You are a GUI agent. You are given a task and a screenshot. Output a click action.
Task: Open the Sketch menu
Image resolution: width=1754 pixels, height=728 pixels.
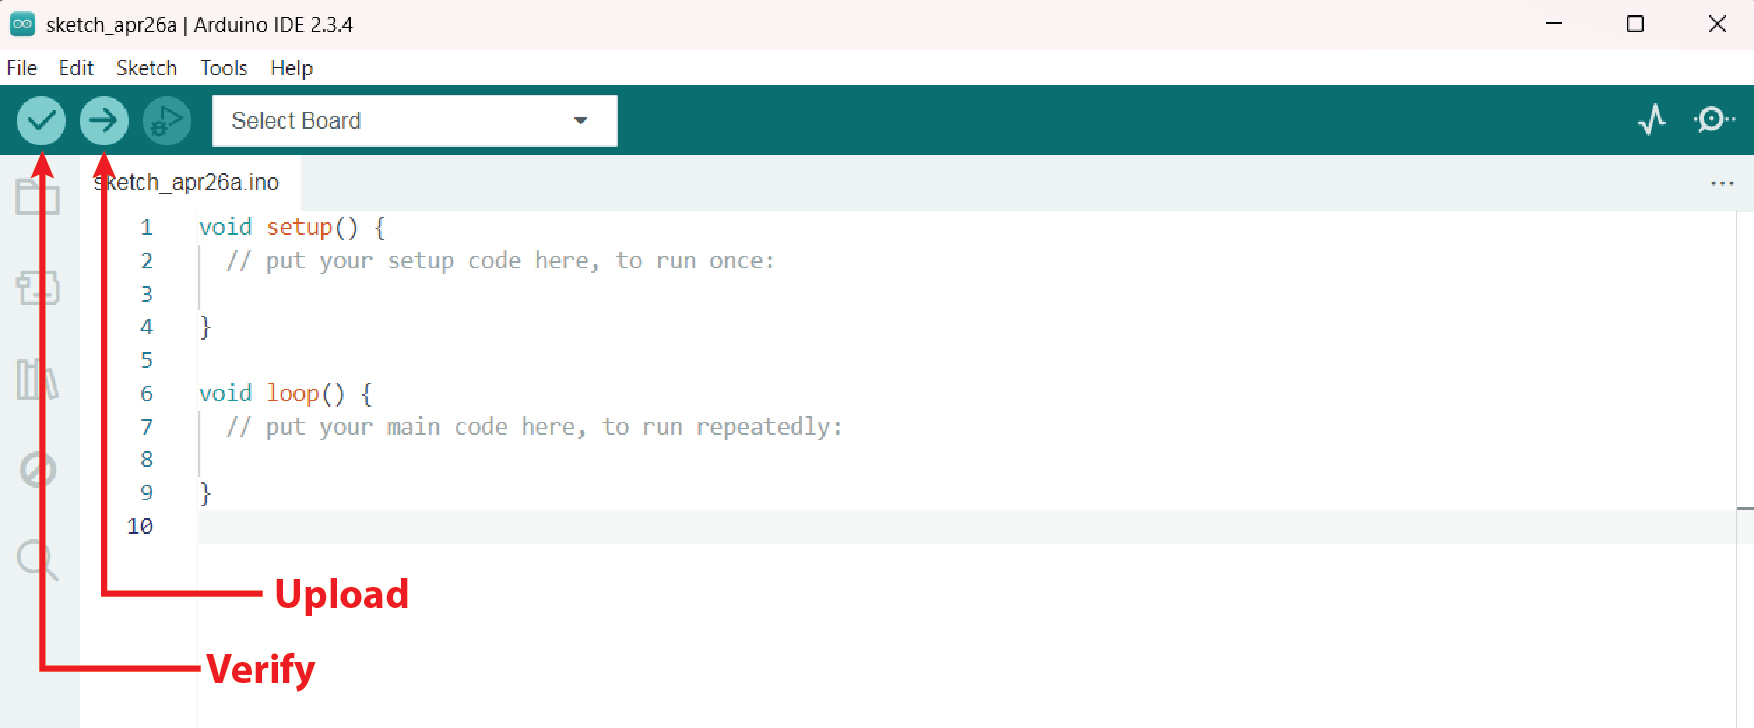coord(146,68)
